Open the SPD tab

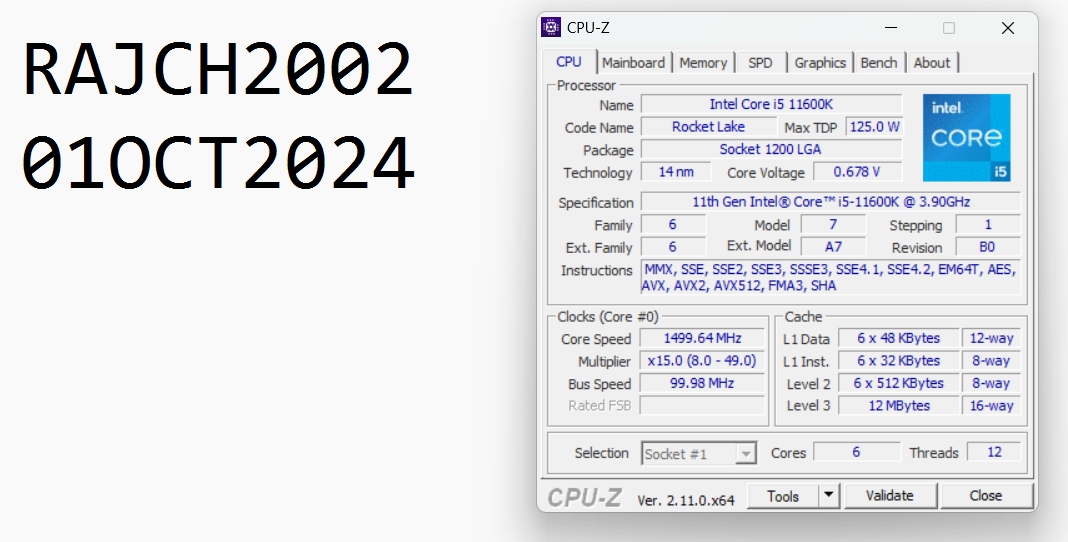(760, 63)
